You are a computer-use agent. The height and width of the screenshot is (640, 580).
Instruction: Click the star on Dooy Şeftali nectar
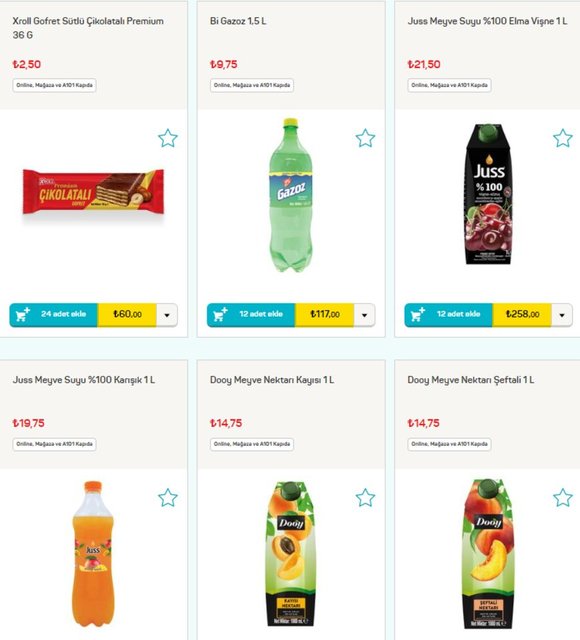pyautogui.click(x=563, y=498)
